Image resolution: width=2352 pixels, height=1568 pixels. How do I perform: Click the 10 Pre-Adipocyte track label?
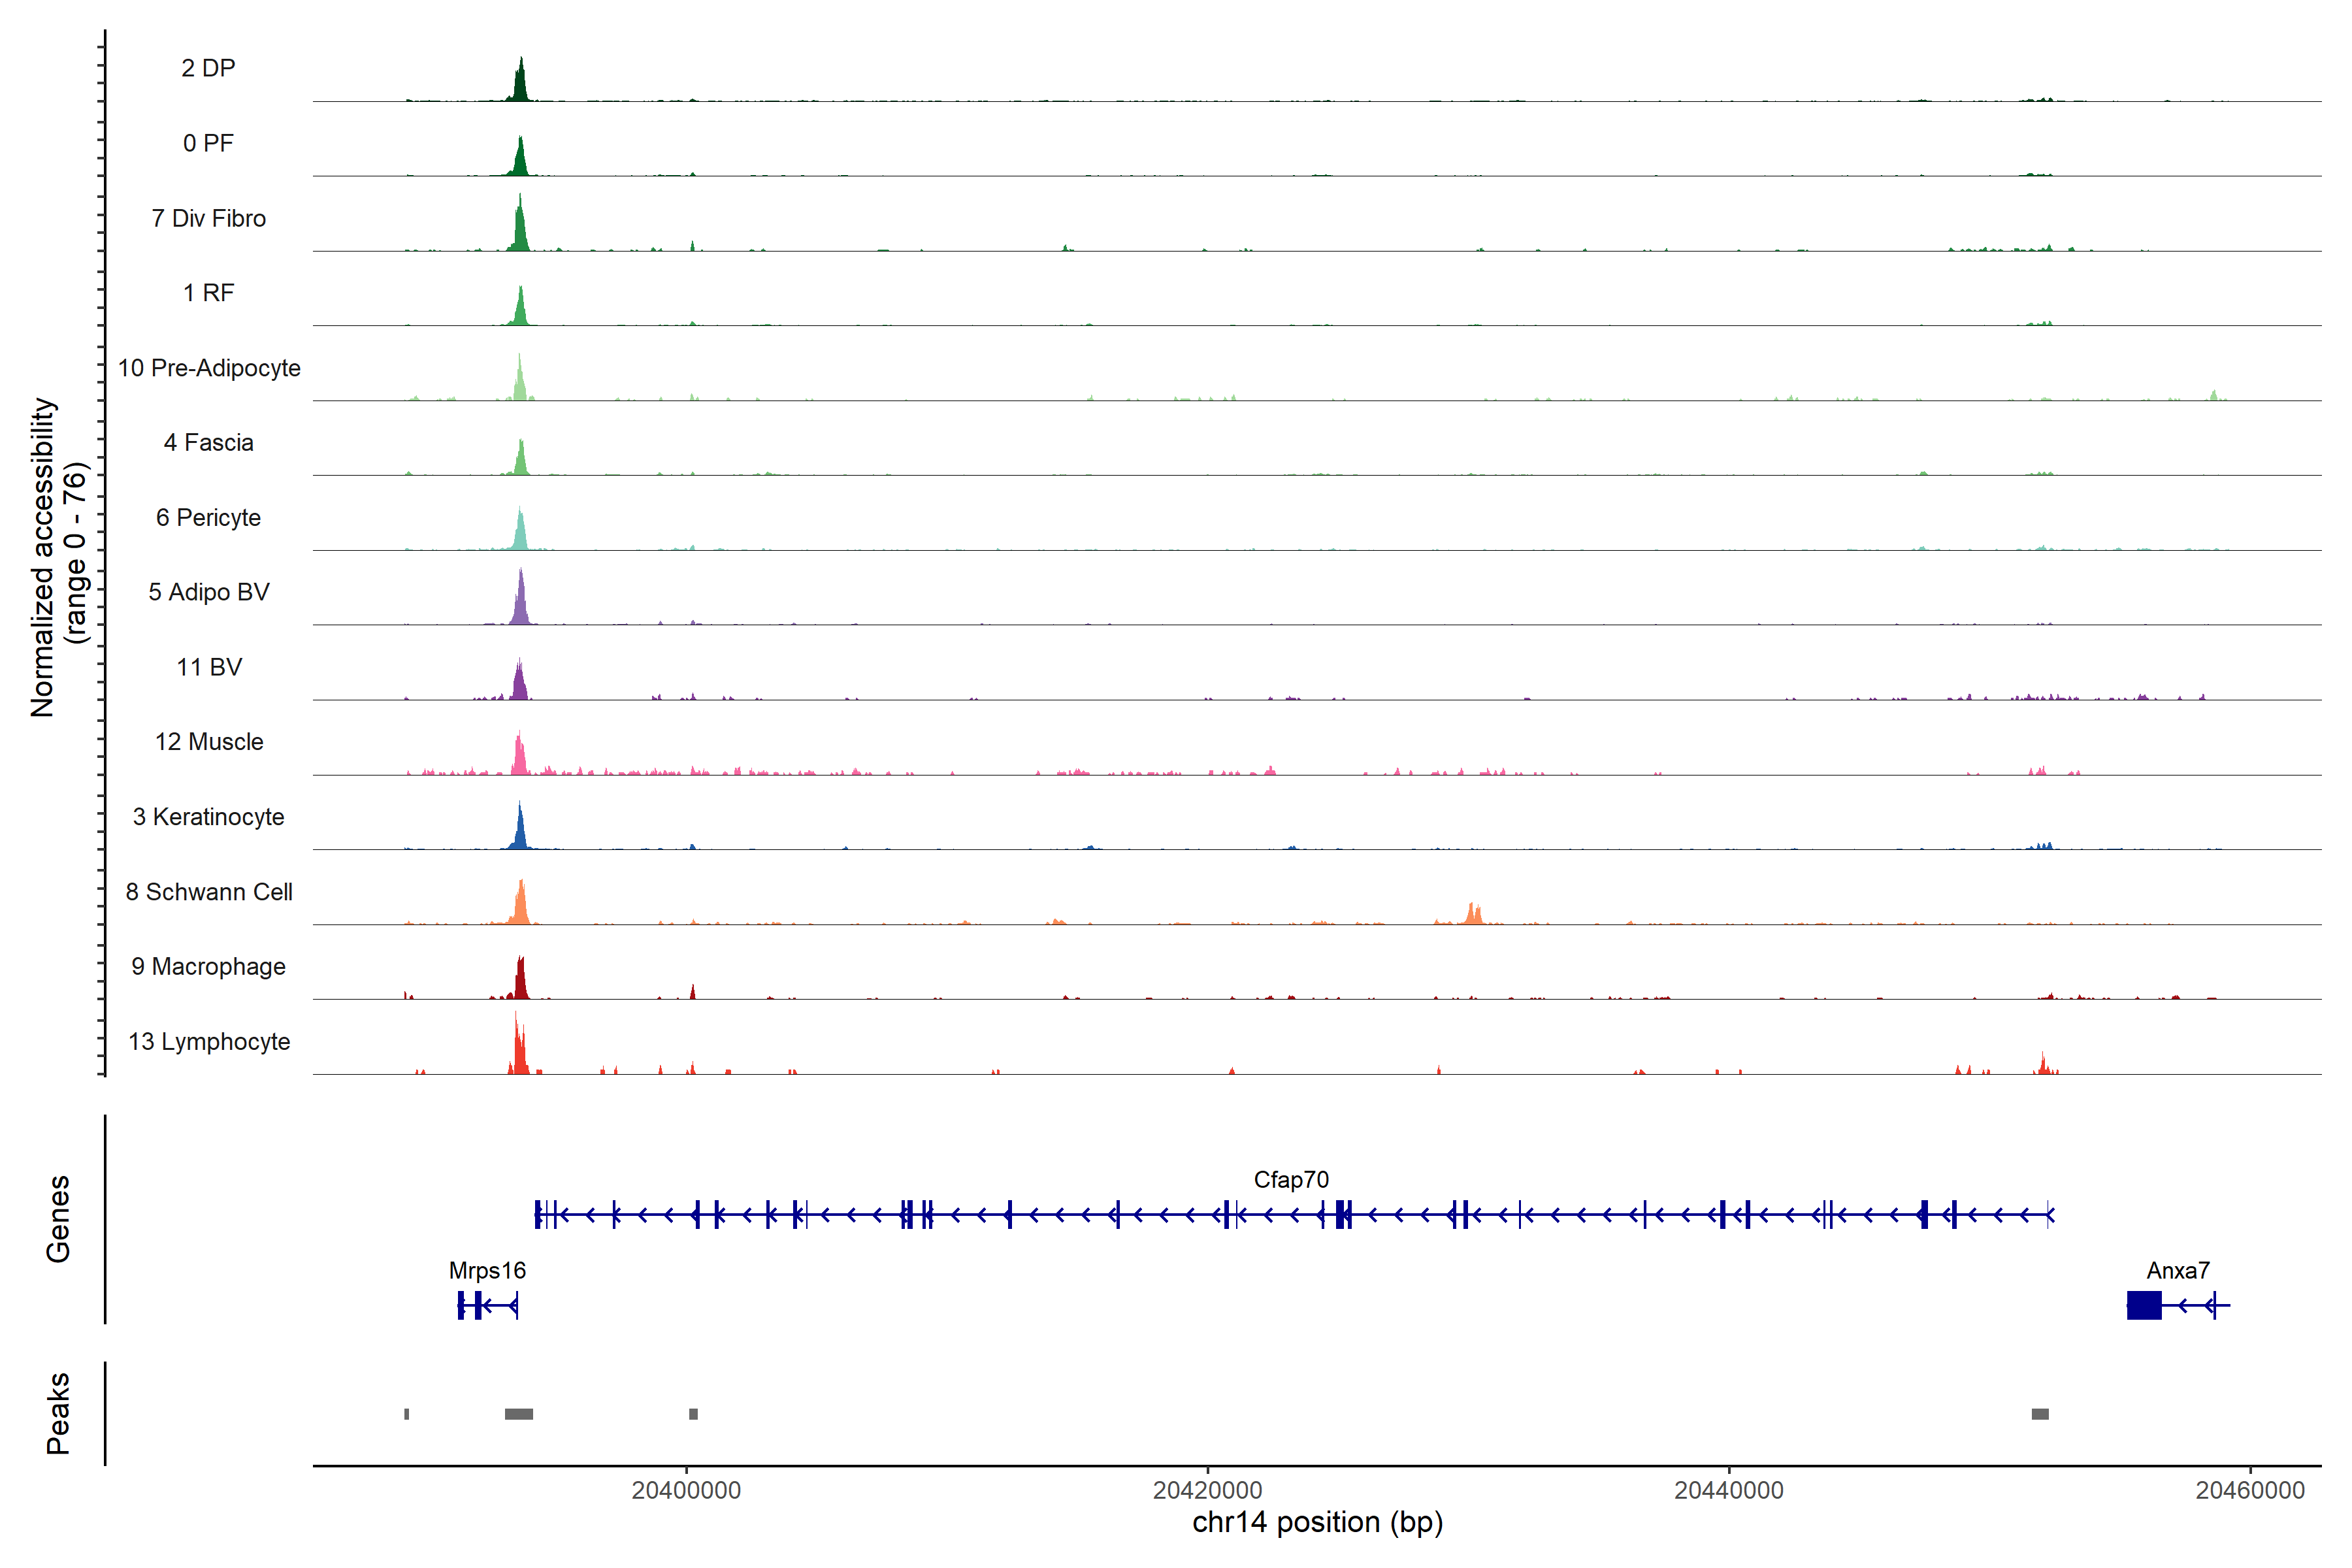pyautogui.click(x=209, y=368)
